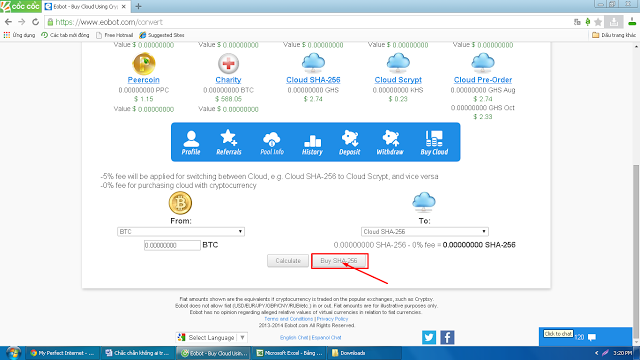Click the Peercoin gold coin icon
The width and height of the screenshot is (640, 360).
point(144,64)
